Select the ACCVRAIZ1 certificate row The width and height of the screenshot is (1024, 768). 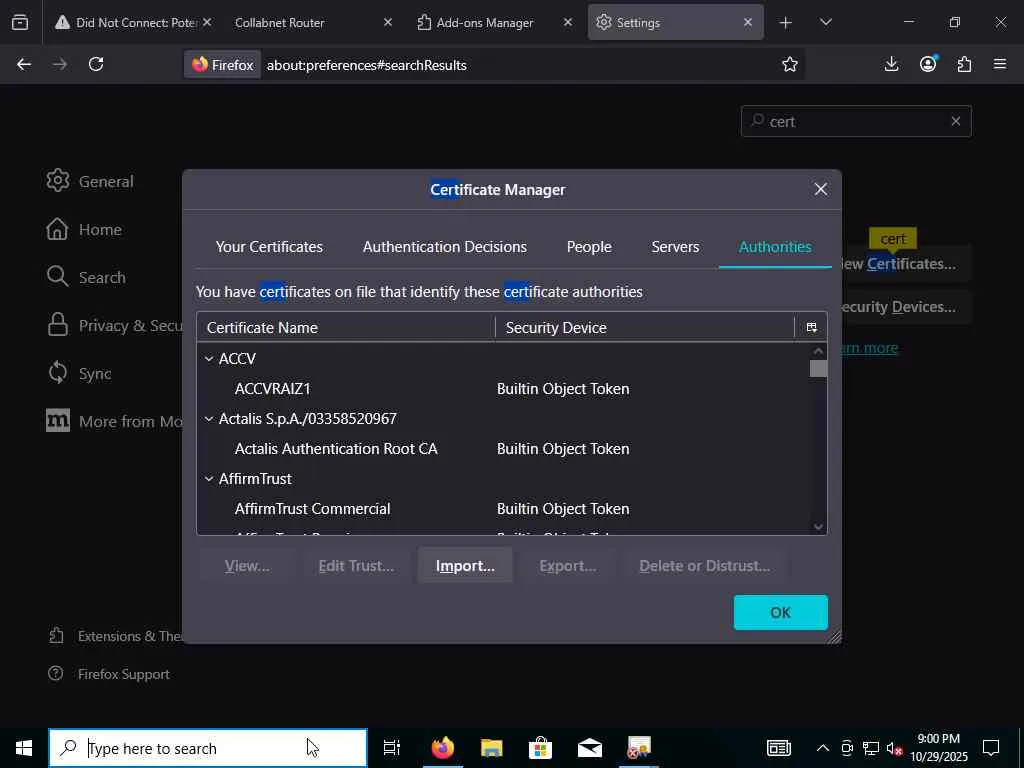click(505, 389)
